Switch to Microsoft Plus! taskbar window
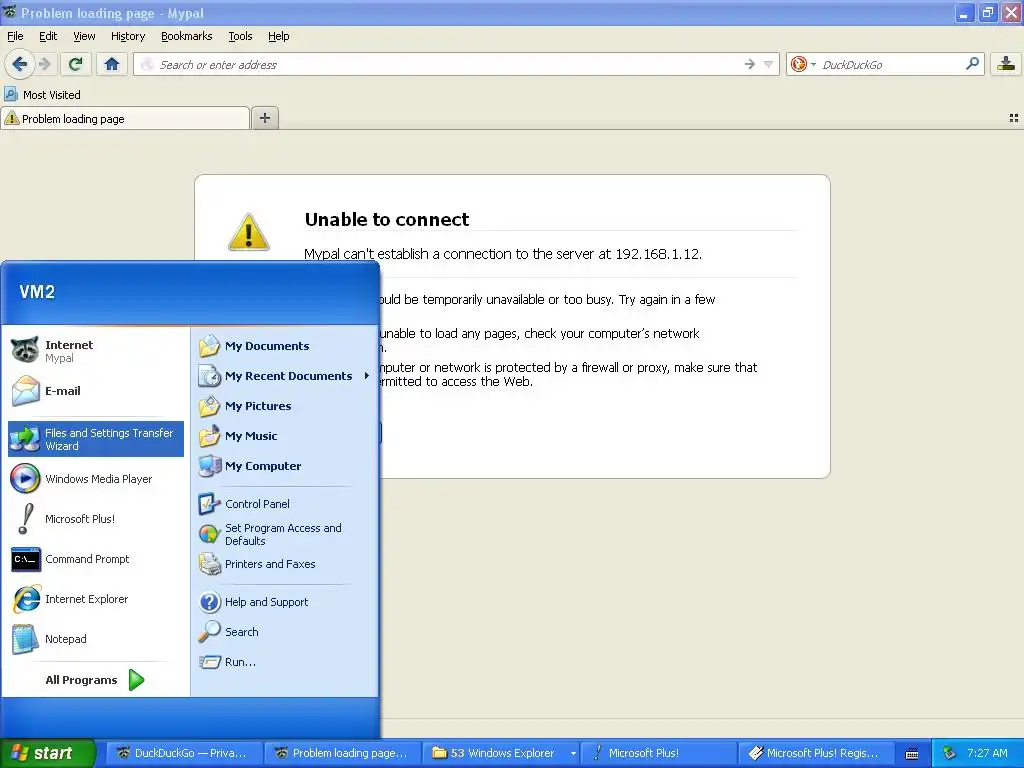Viewport: 1024px width, 768px height. pos(659,753)
